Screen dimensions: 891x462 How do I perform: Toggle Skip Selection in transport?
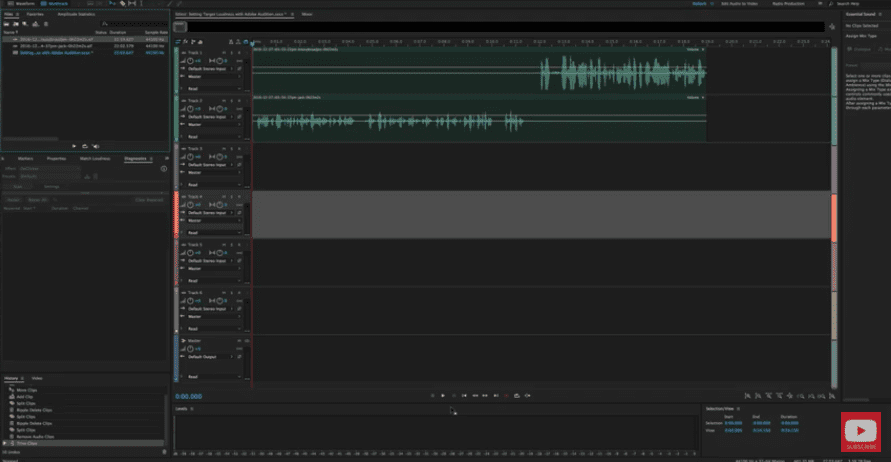(x=527, y=396)
